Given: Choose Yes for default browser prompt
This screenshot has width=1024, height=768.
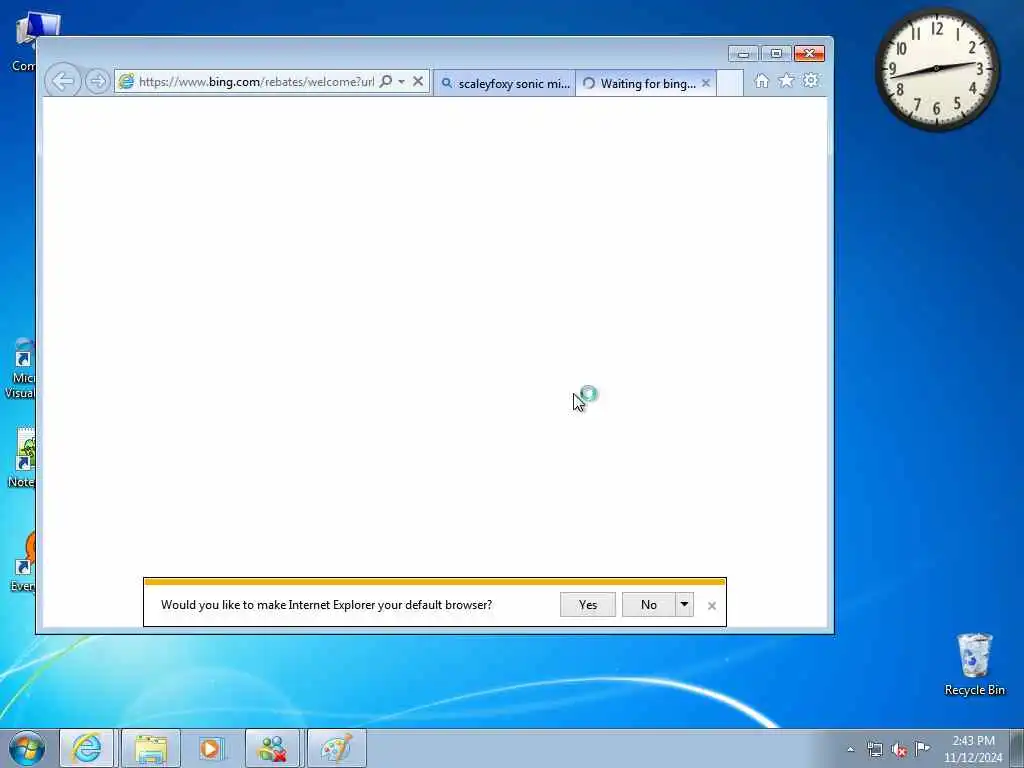Looking at the screenshot, I should click(x=588, y=605).
